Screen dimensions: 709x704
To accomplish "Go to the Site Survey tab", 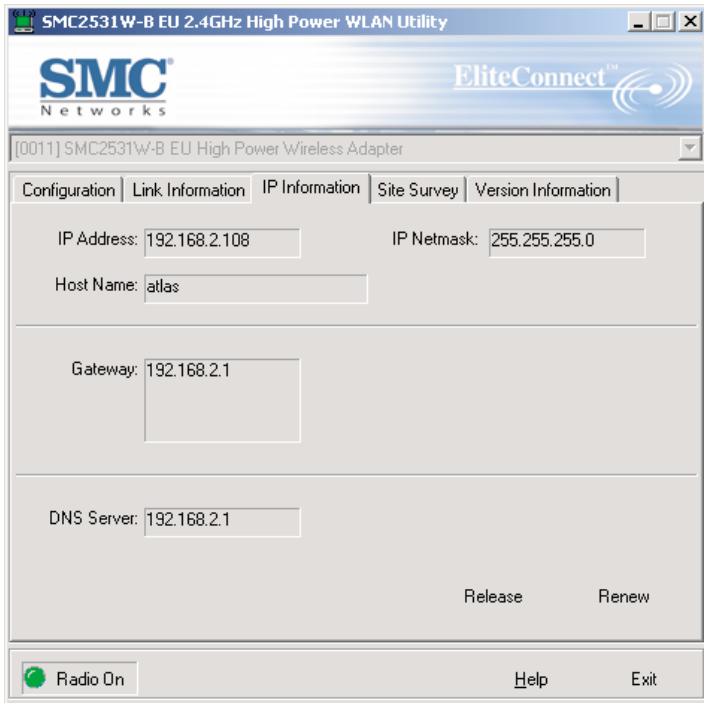I will tap(418, 190).
